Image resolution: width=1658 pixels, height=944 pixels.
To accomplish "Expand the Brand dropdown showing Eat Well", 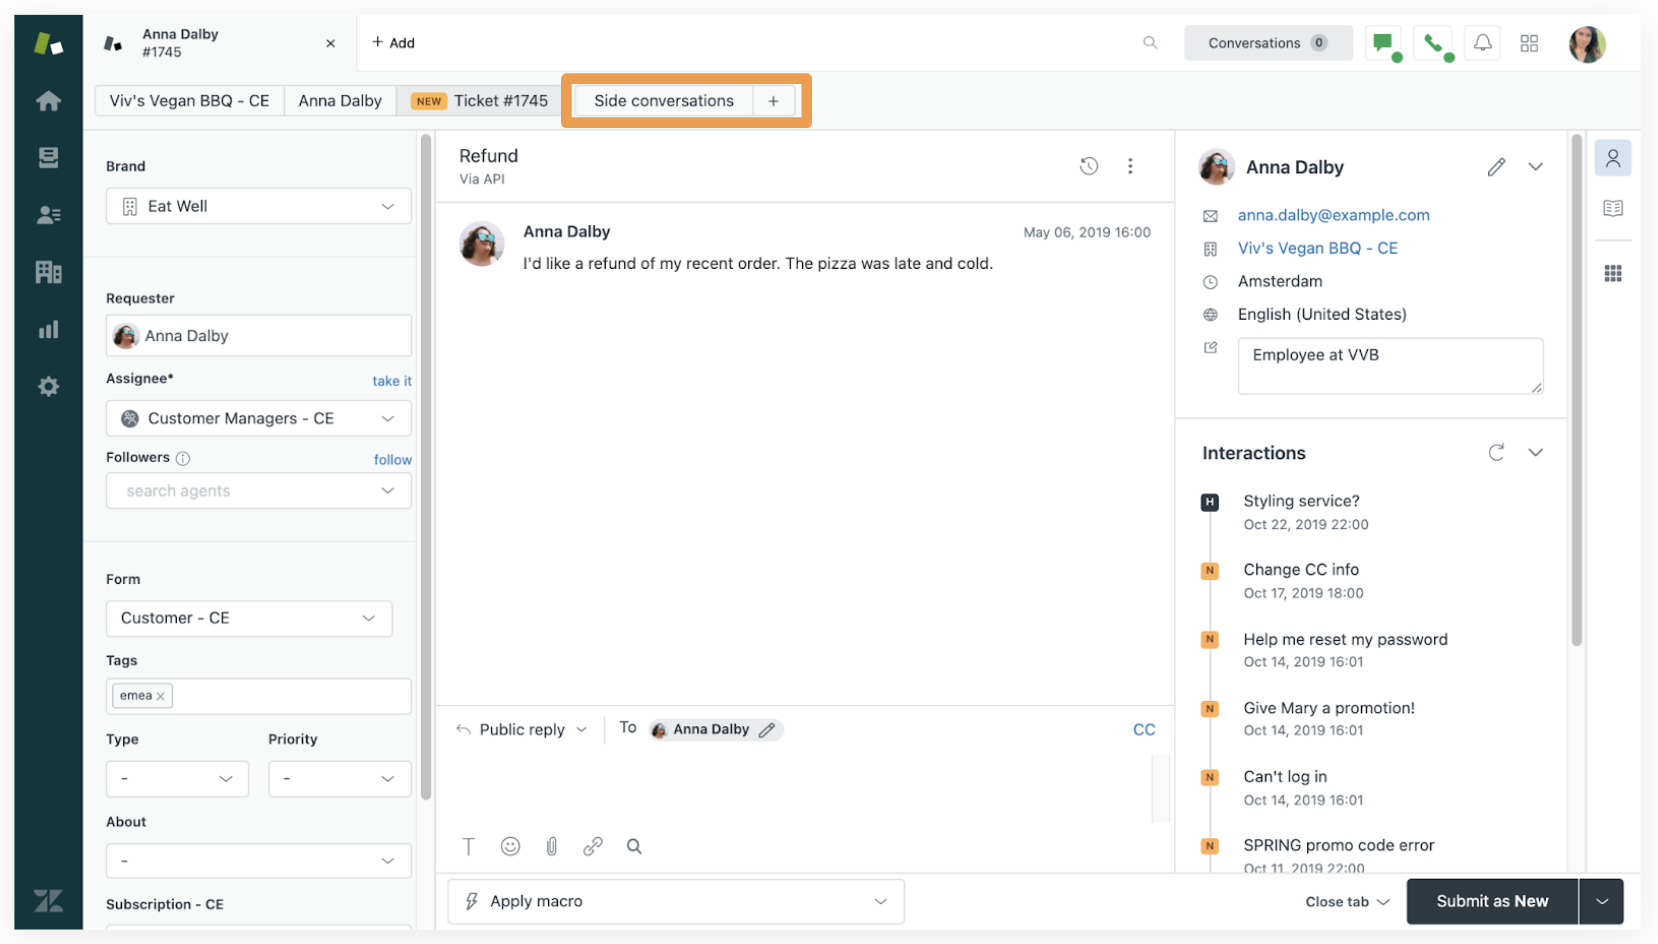I will pos(258,206).
